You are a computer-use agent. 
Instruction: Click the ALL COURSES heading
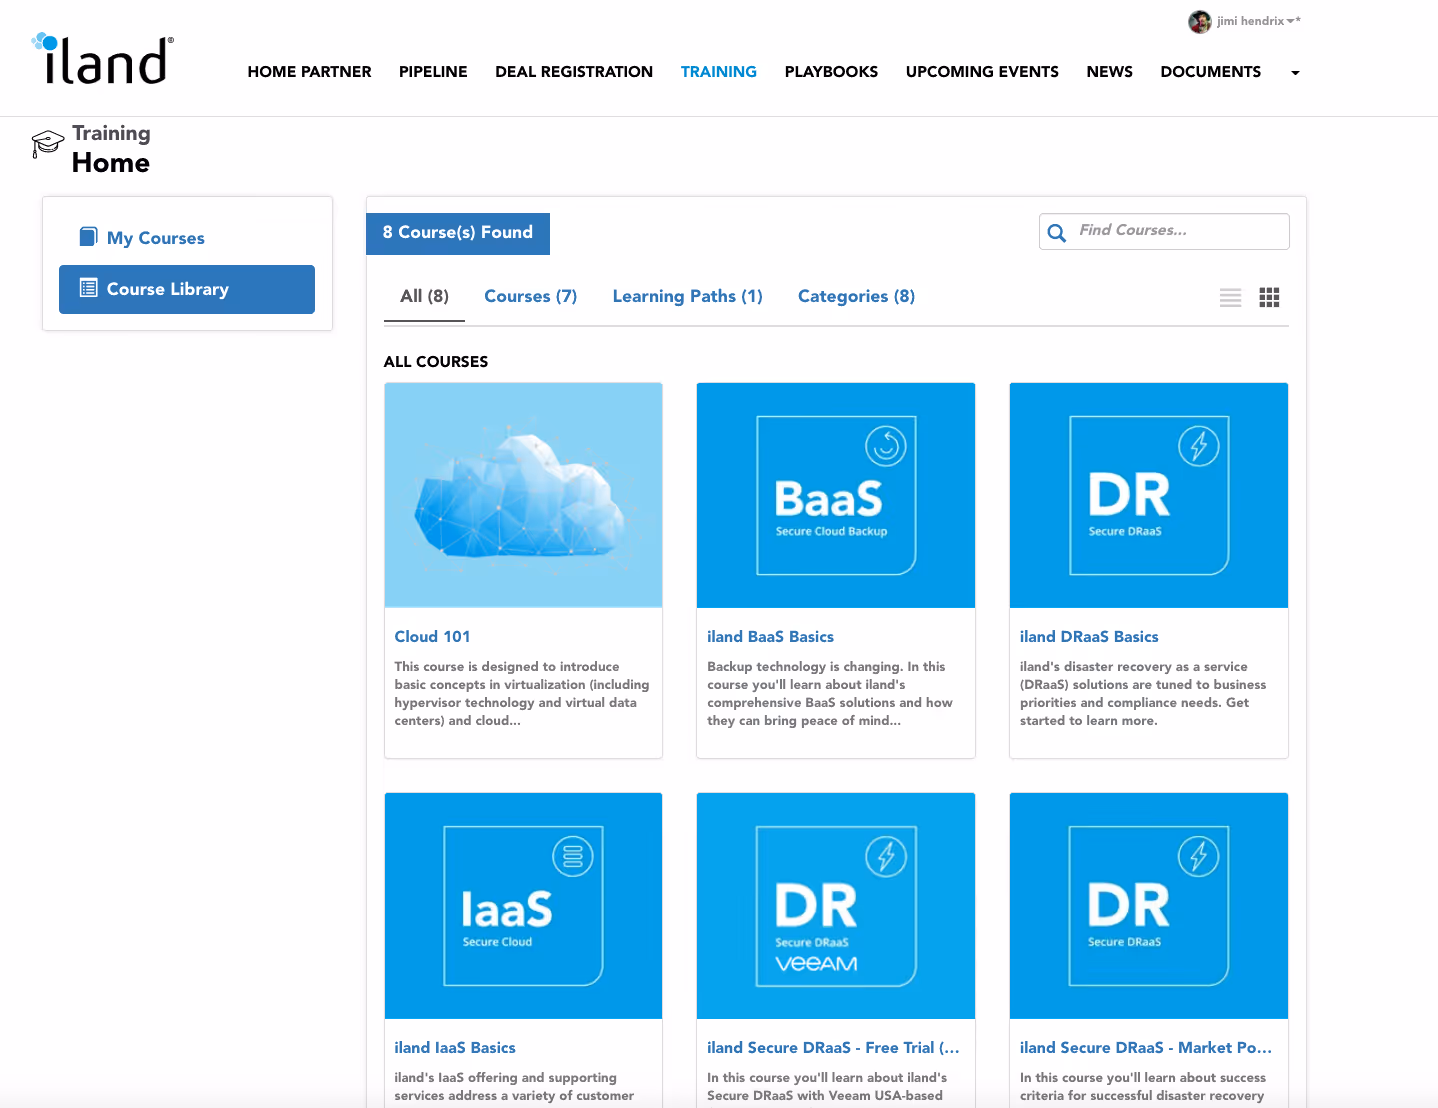(x=436, y=362)
